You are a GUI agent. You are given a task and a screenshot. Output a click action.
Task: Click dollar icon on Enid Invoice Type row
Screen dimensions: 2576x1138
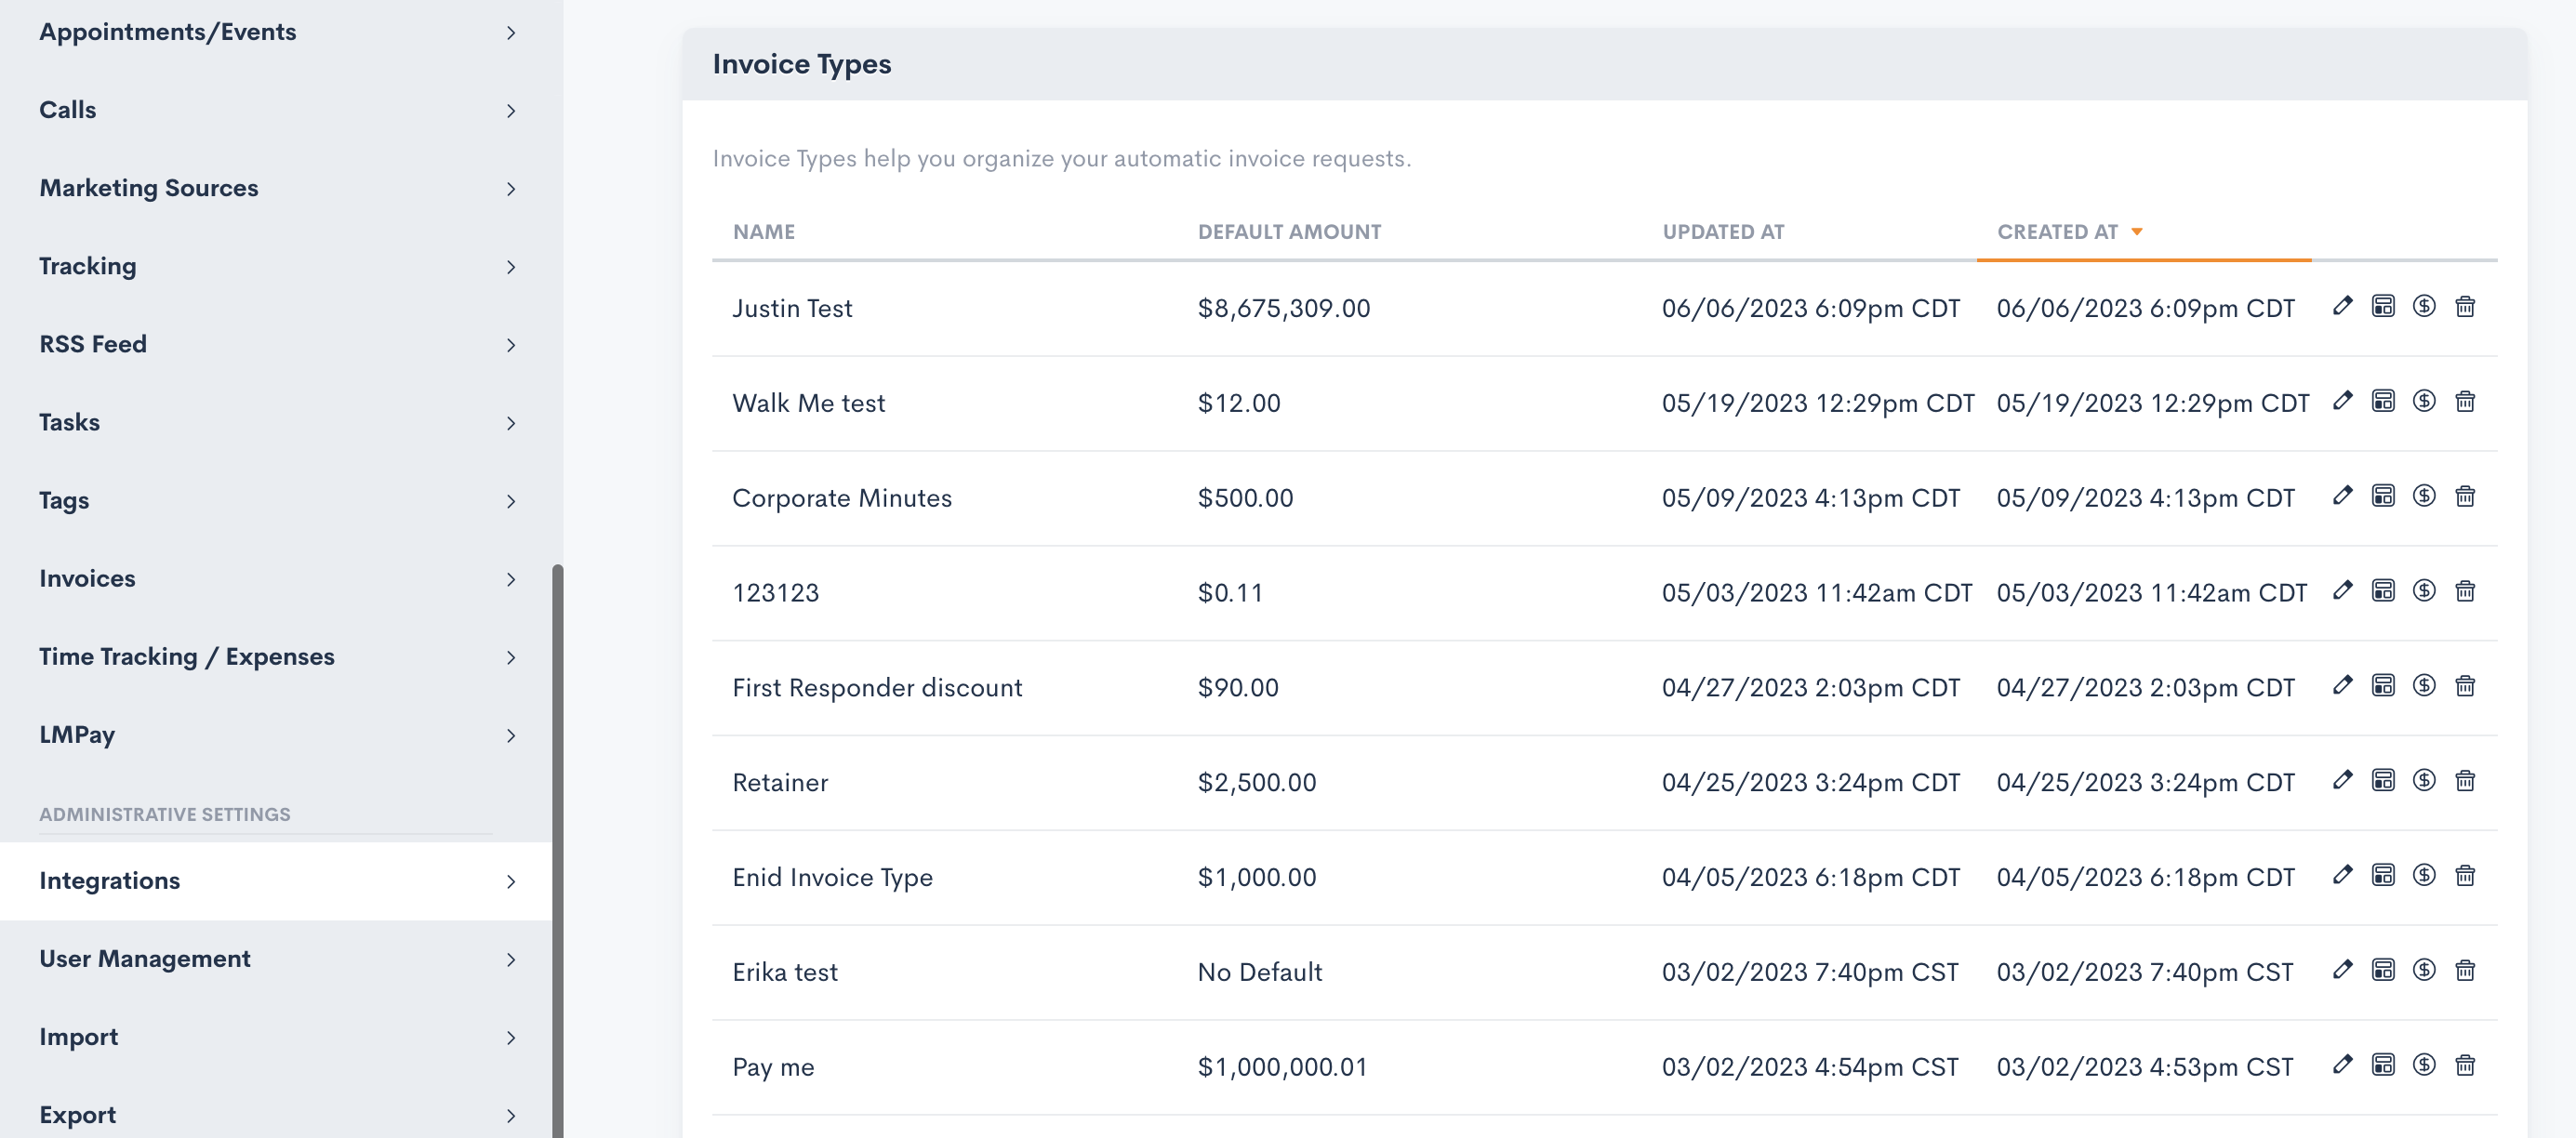[x=2423, y=876]
